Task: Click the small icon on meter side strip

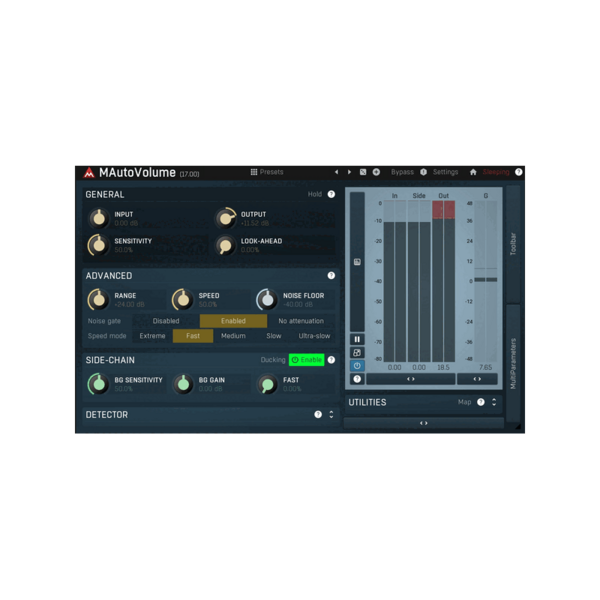Action: click(357, 262)
